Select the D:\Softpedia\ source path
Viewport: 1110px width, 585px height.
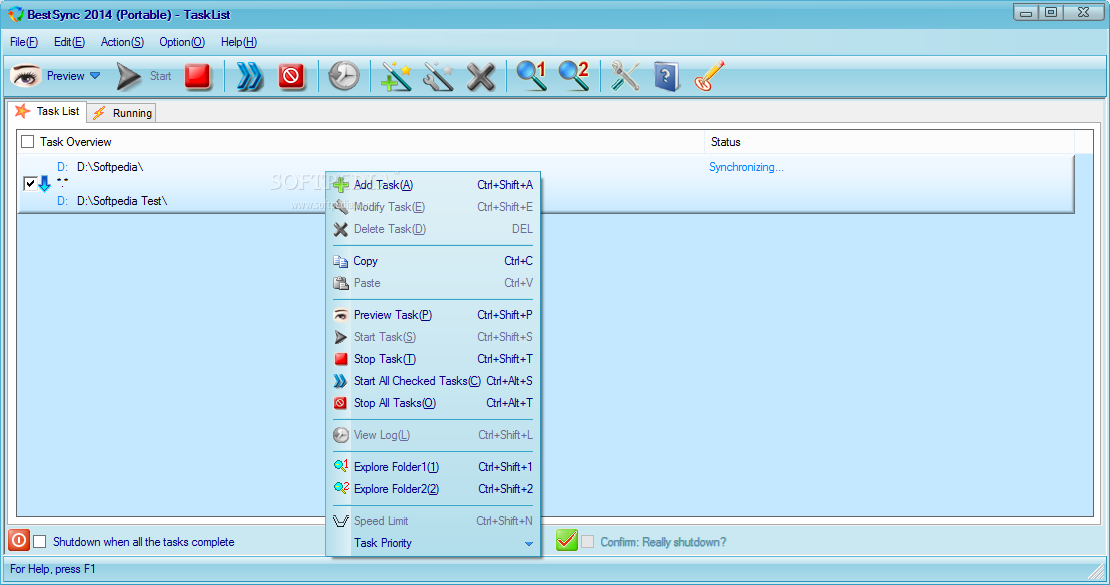coord(110,167)
